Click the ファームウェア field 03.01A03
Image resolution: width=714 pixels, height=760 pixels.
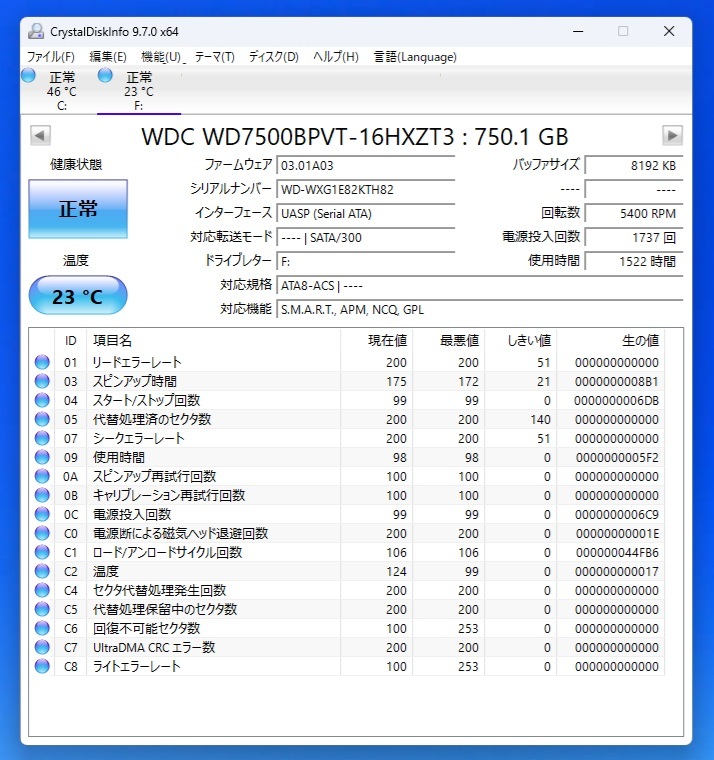coord(365,165)
